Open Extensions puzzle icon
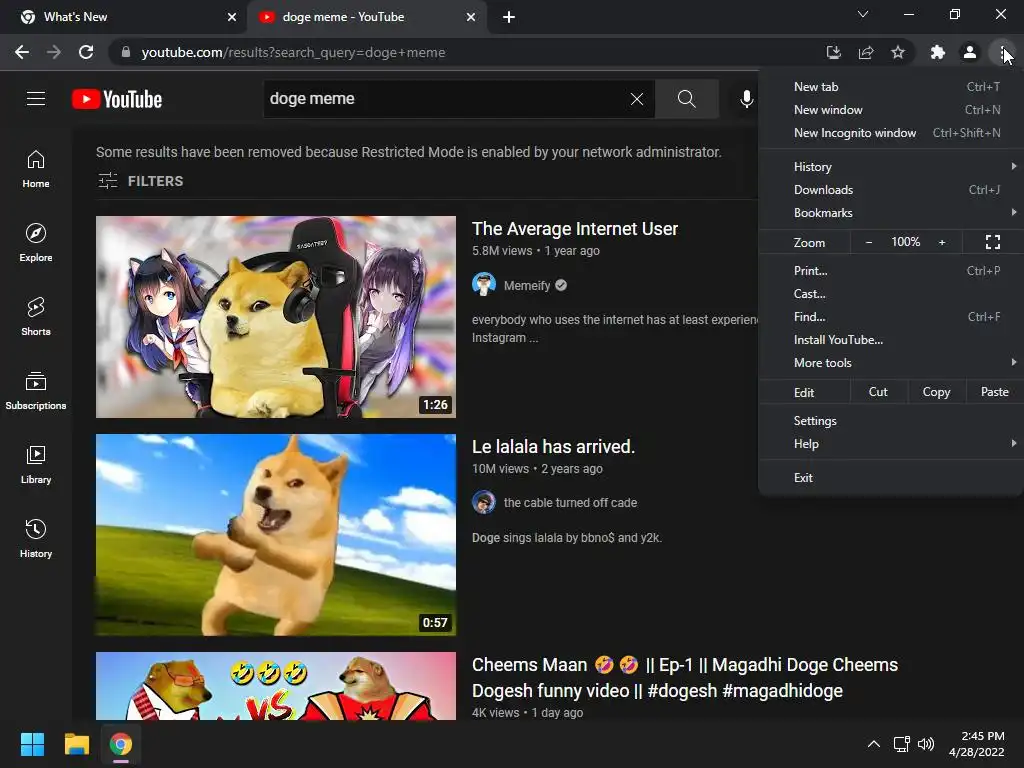 pos(938,52)
